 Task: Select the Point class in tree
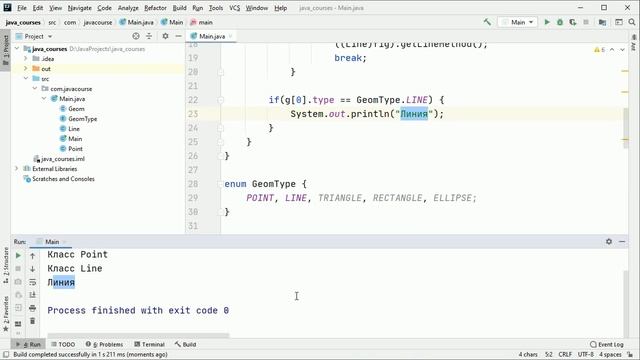click(x=71, y=149)
